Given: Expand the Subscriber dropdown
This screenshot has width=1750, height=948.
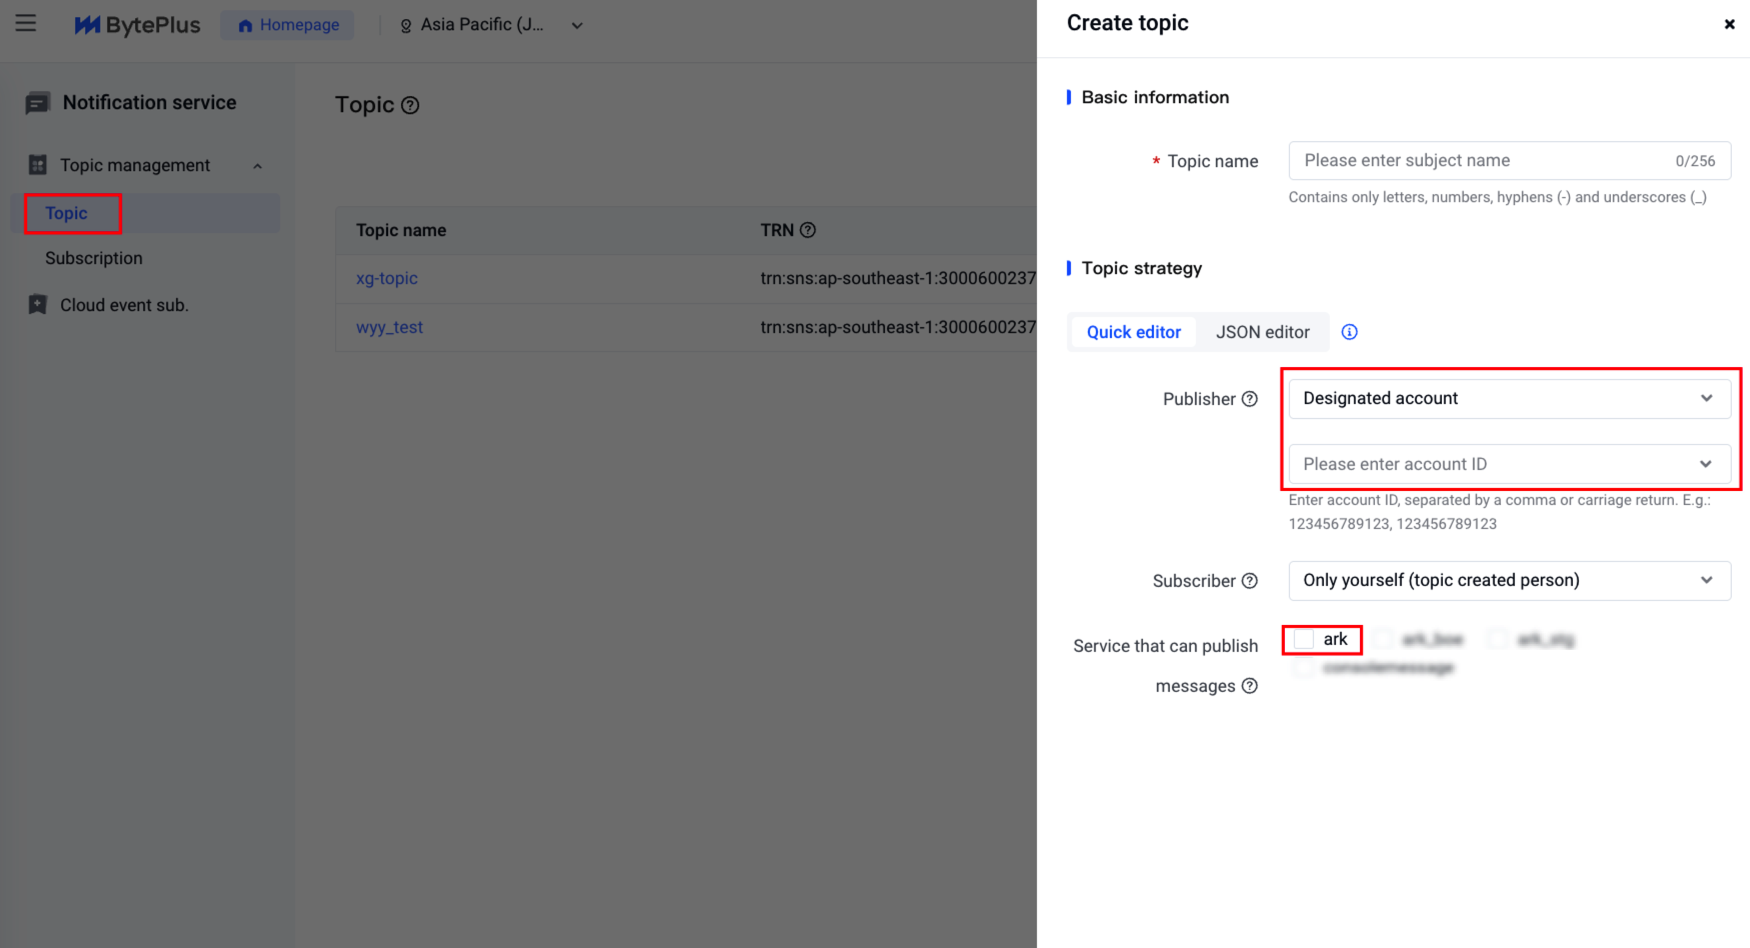Looking at the screenshot, I should [1509, 581].
